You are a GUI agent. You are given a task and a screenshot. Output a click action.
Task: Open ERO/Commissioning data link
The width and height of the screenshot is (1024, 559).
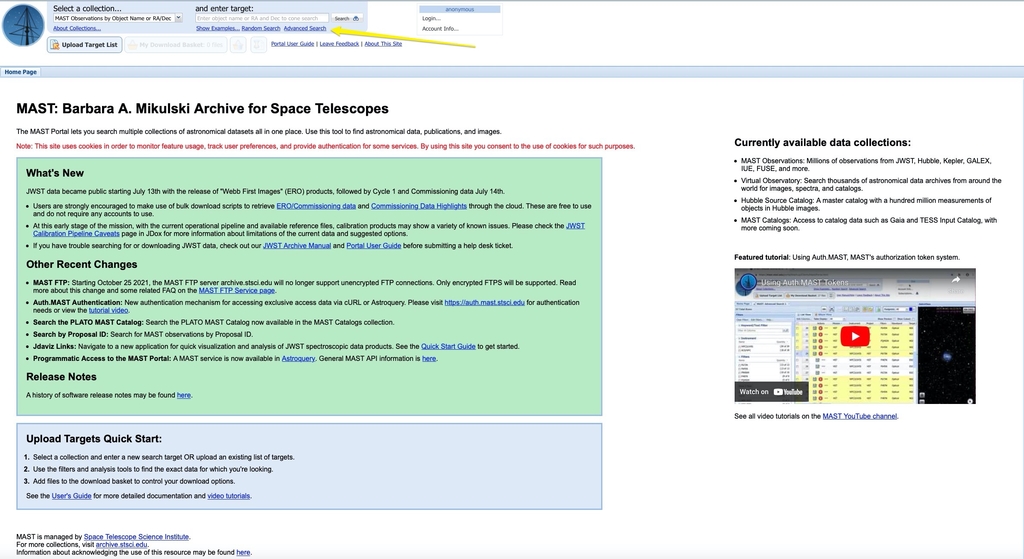pos(316,206)
